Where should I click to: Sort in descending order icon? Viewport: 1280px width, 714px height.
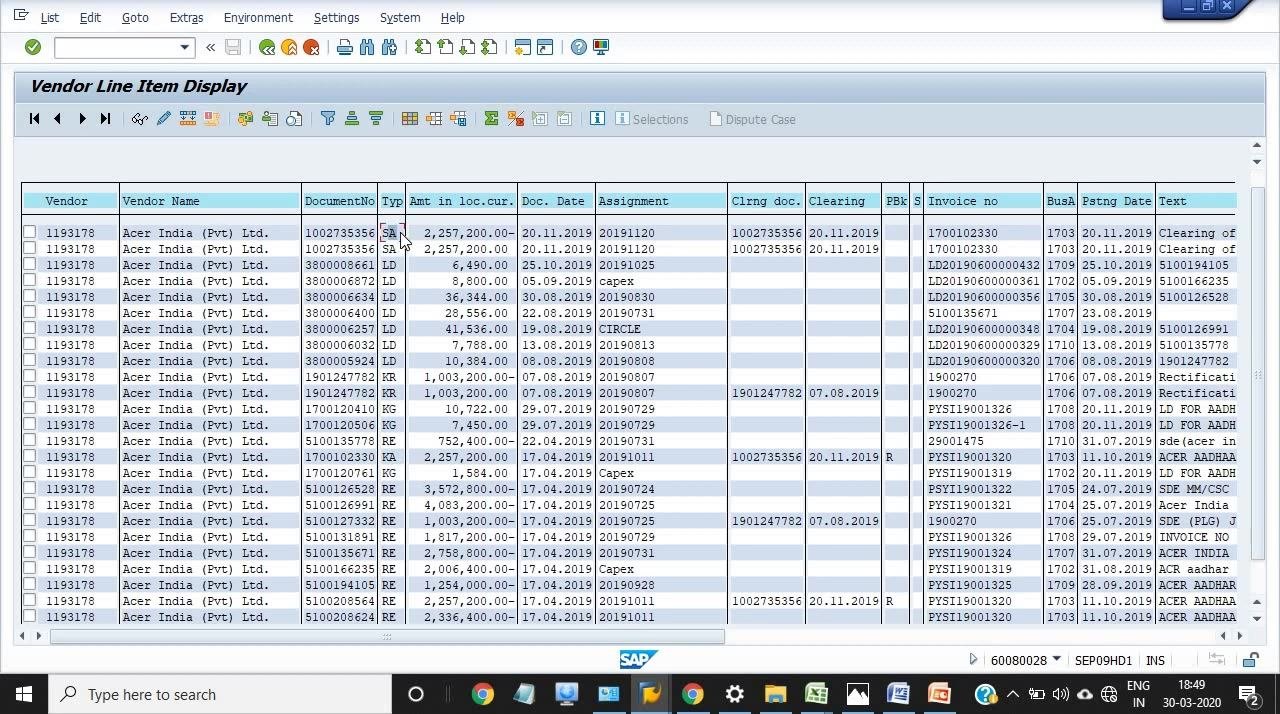tap(376, 119)
